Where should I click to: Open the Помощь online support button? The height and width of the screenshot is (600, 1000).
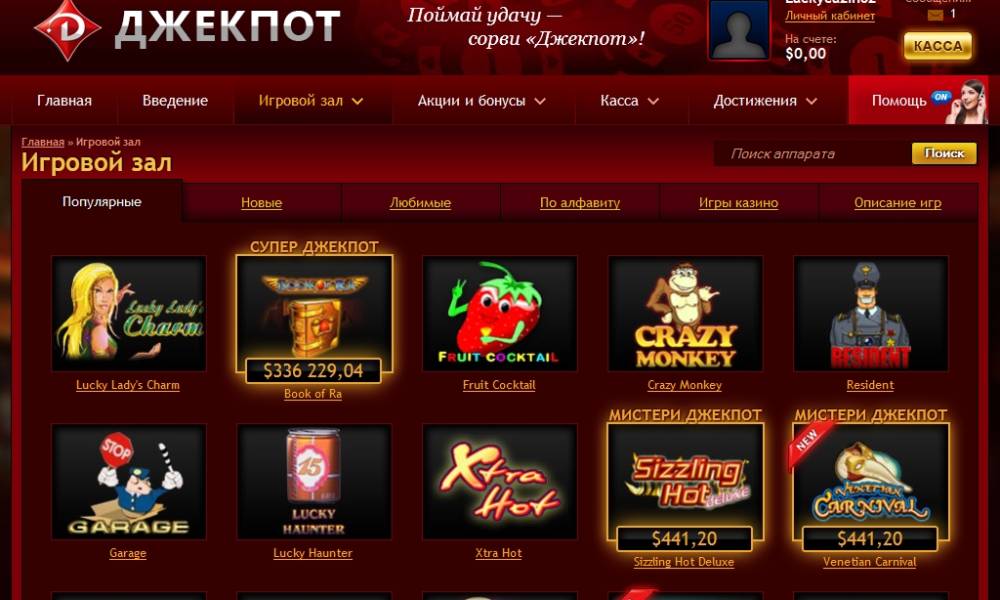[918, 101]
